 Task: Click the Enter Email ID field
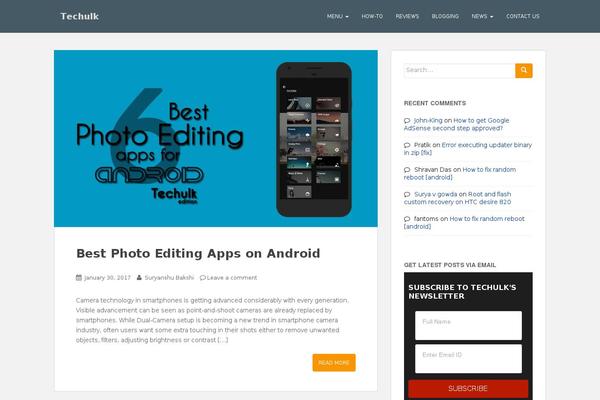pos(468,359)
